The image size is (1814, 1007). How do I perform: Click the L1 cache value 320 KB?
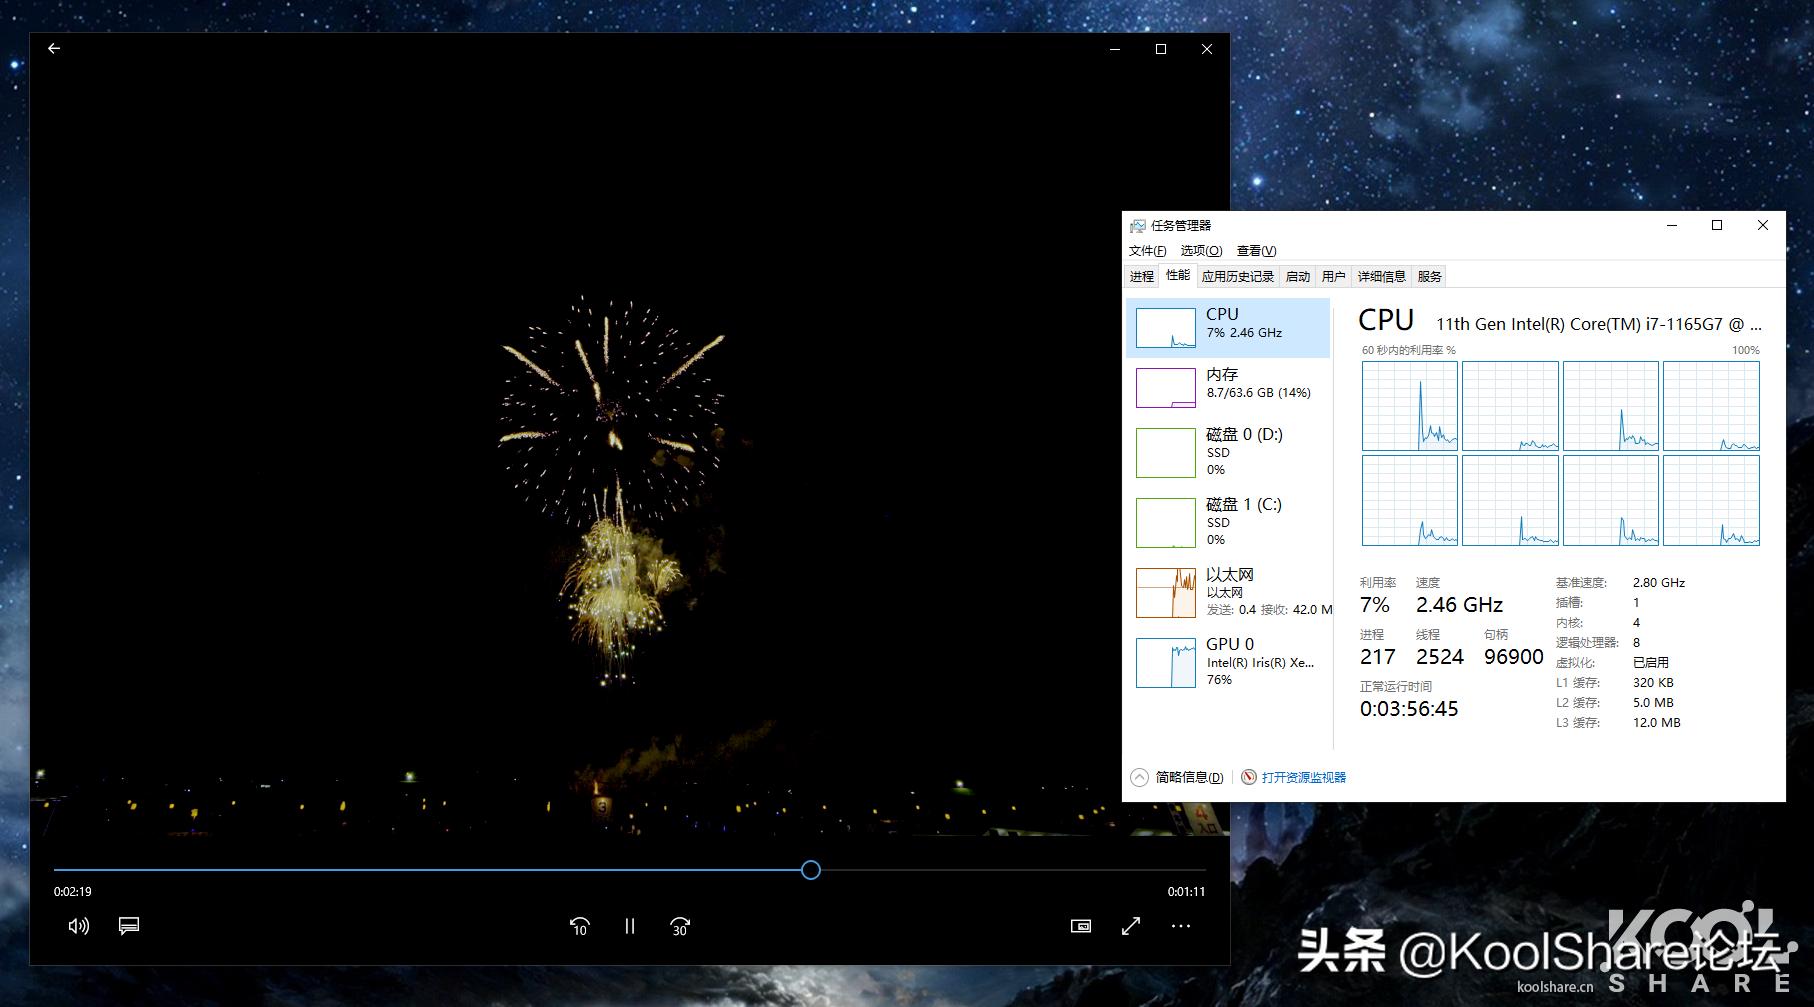point(1653,683)
